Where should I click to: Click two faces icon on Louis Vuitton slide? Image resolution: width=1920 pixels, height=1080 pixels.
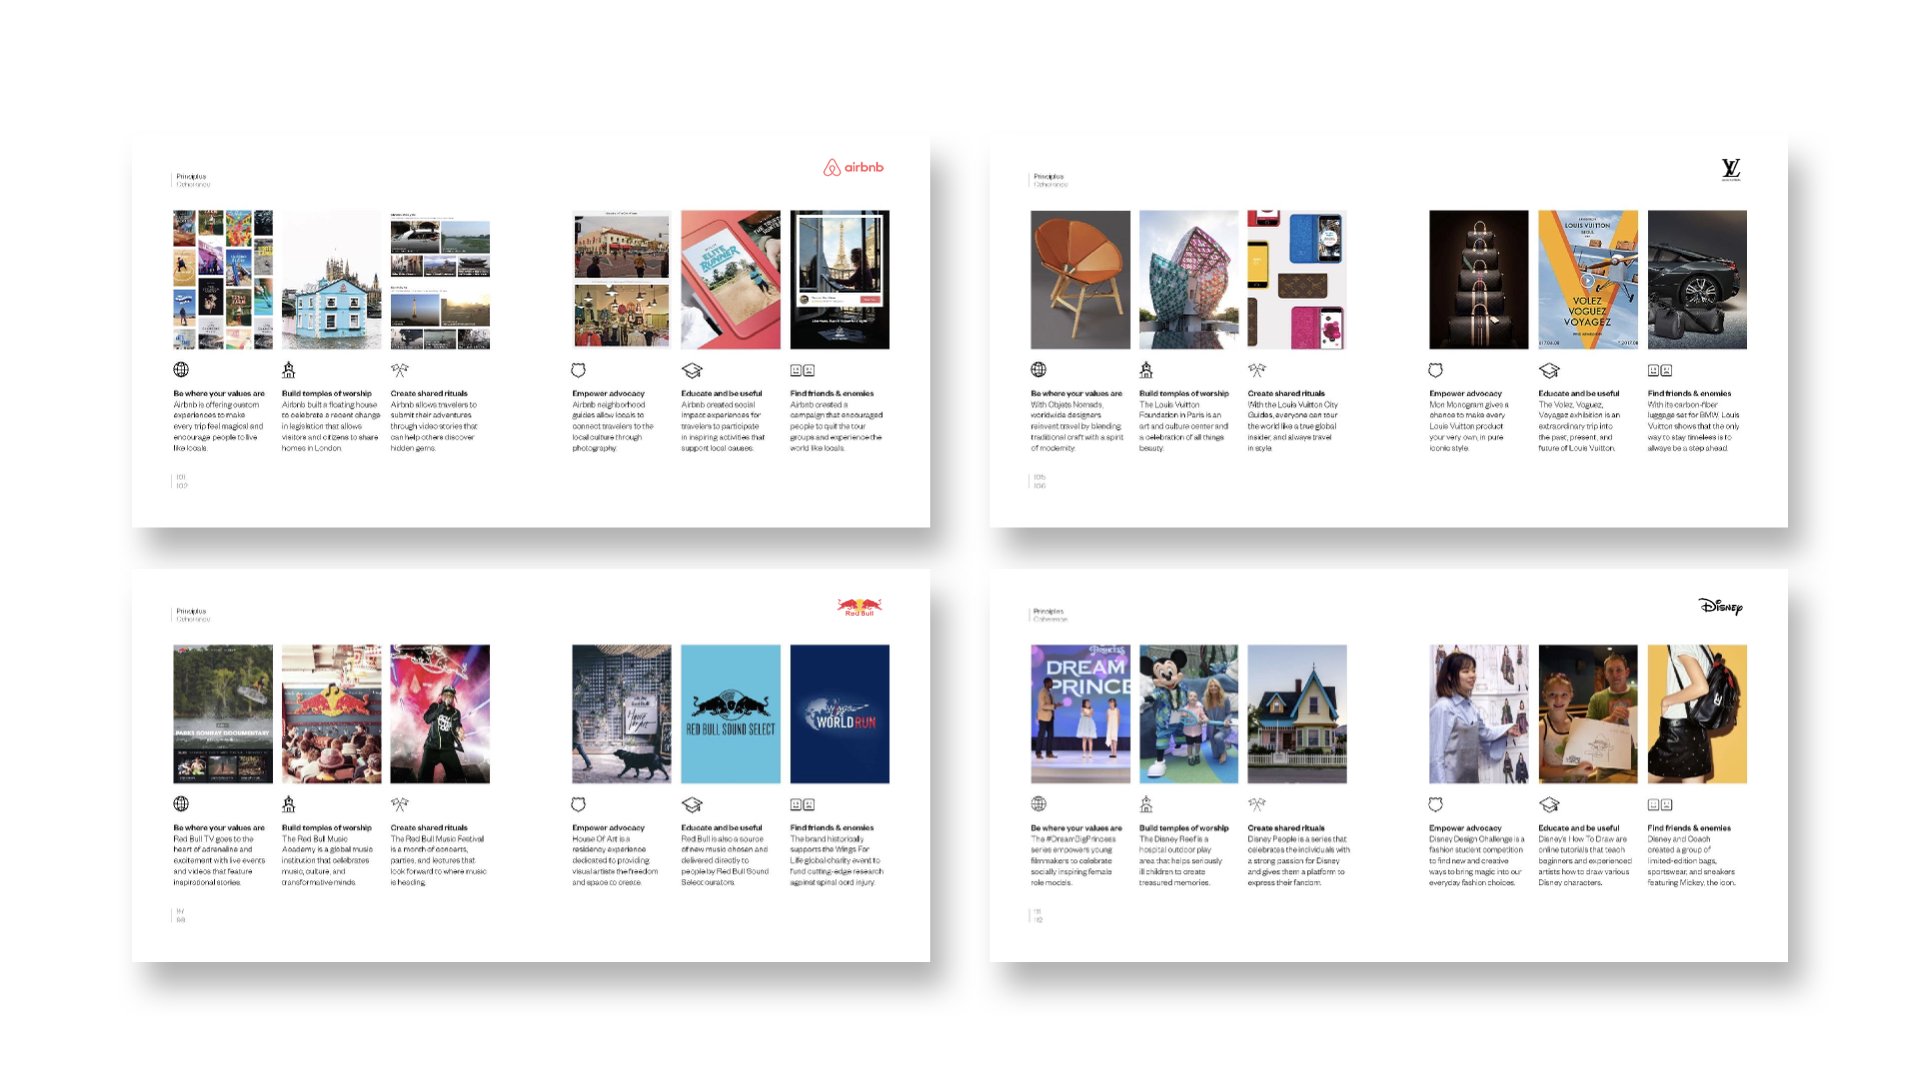(1659, 370)
